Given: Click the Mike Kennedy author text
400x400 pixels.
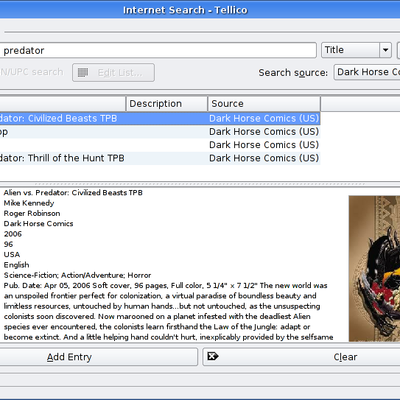Looking at the screenshot, I should coord(29,203).
